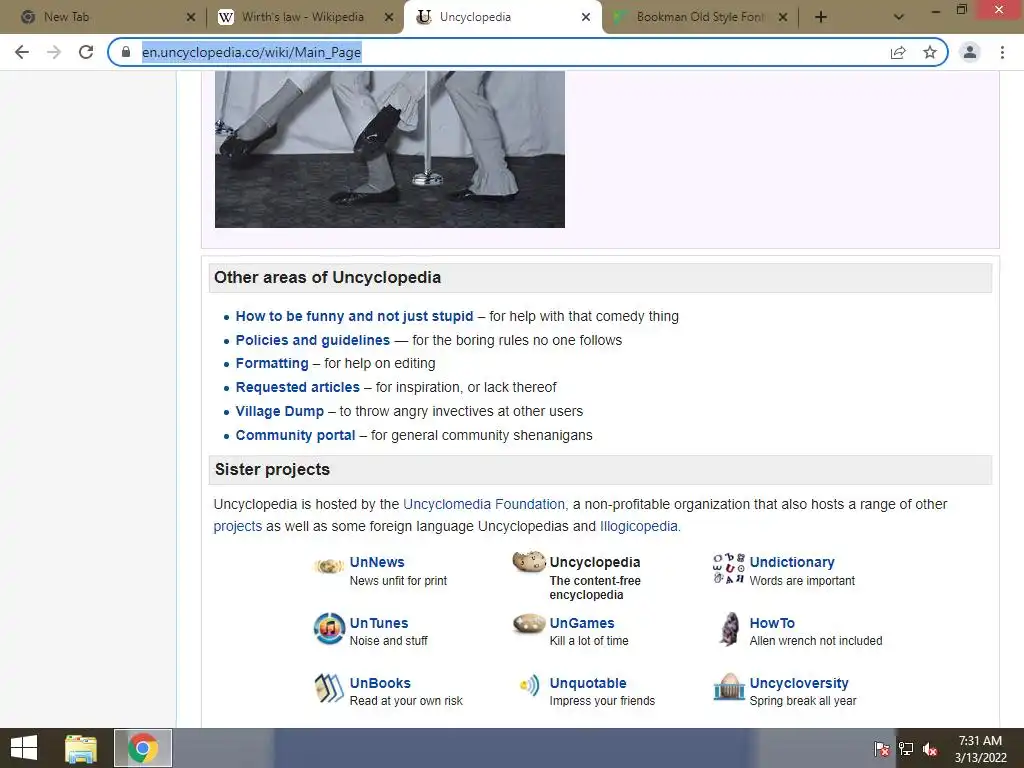
Task: Share this page icon in address bar
Action: coord(898,52)
